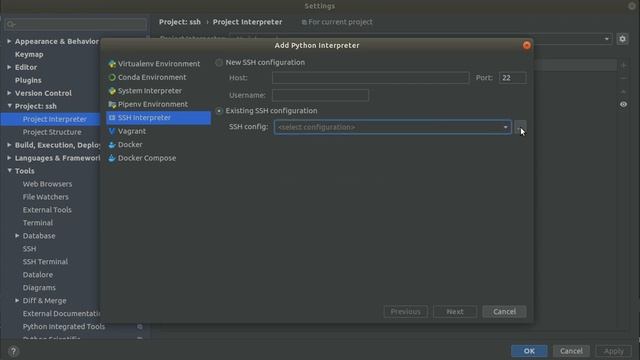Image resolution: width=640 pixels, height=360 pixels.
Task: Expand Appearance & Behavior settings group
Action: [9, 41]
